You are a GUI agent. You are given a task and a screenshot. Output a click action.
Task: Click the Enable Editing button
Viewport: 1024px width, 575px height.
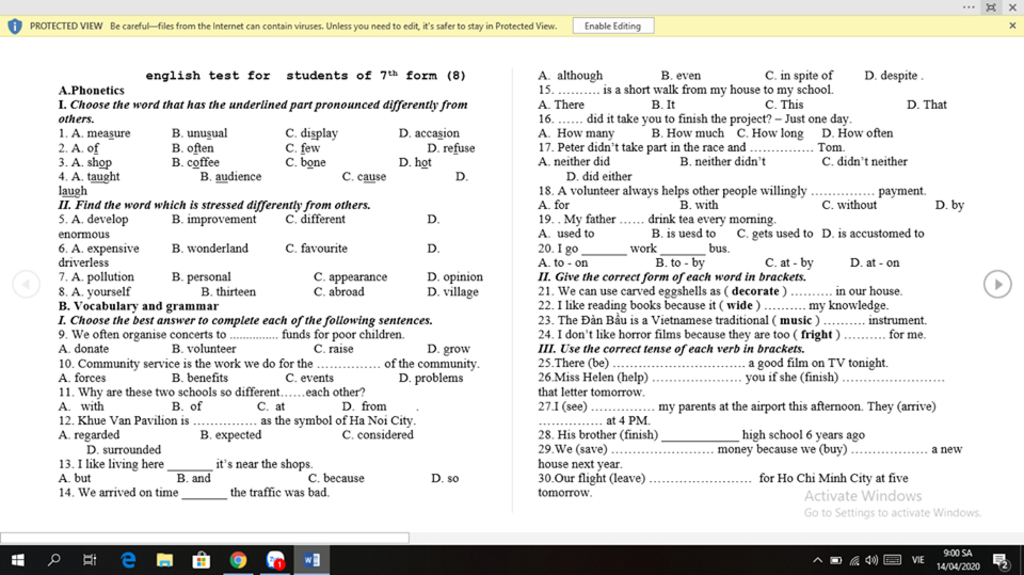(613, 26)
